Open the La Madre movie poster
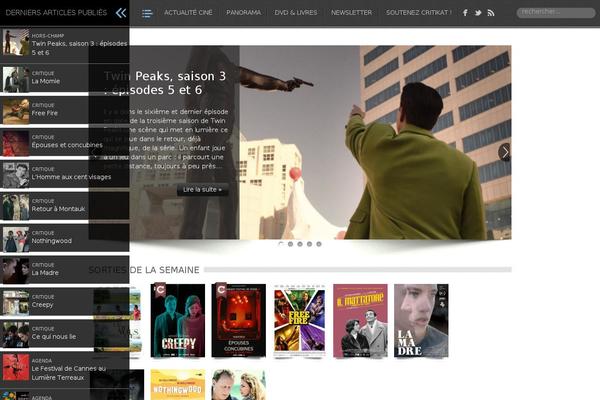The height and width of the screenshot is (400, 600). [x=421, y=321]
